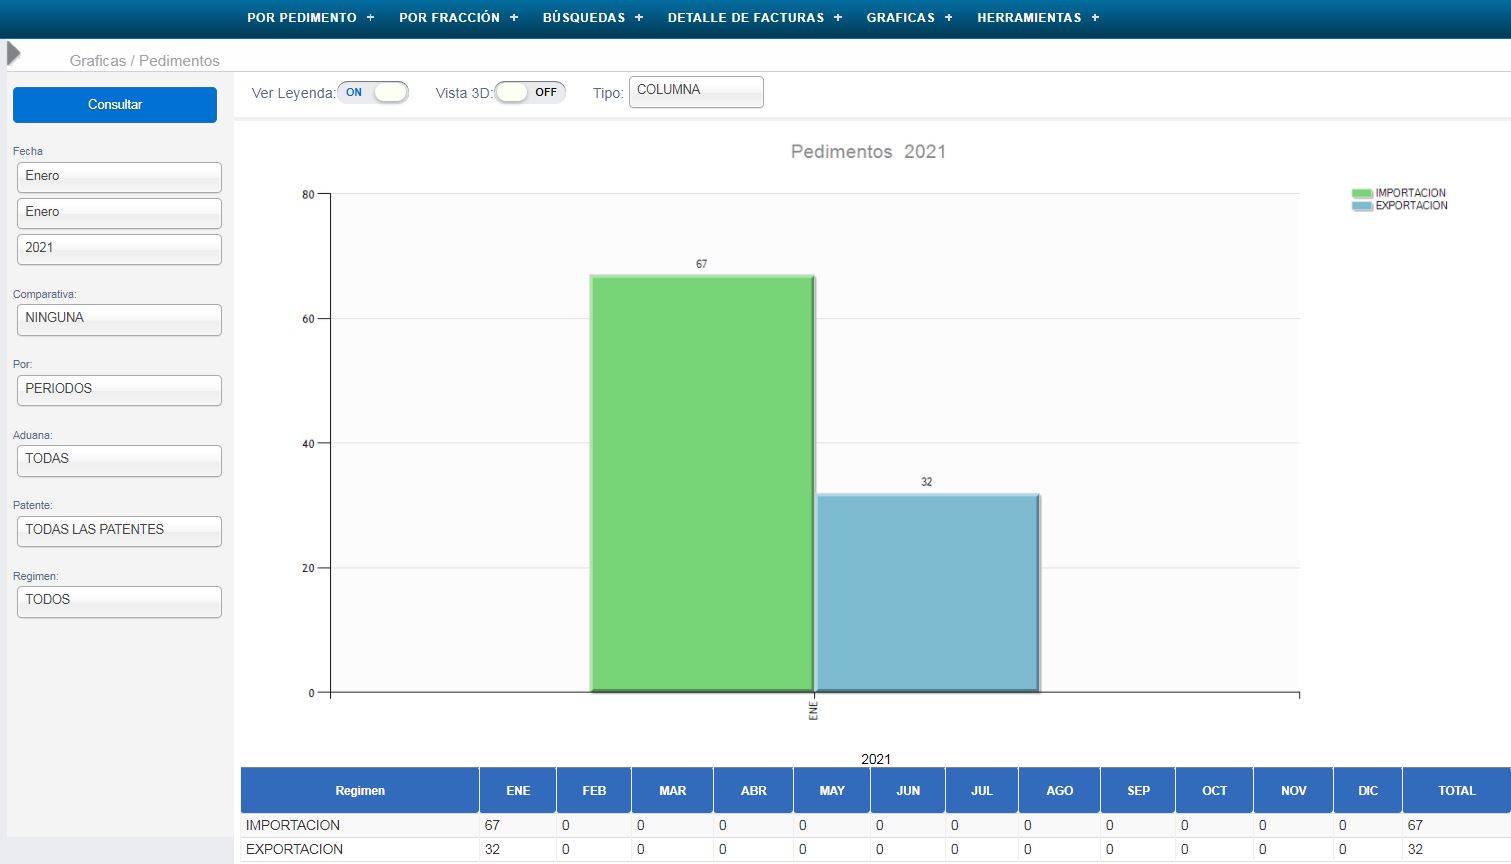Open the GRAFICAS menu
This screenshot has height=864, width=1511.
909,18
